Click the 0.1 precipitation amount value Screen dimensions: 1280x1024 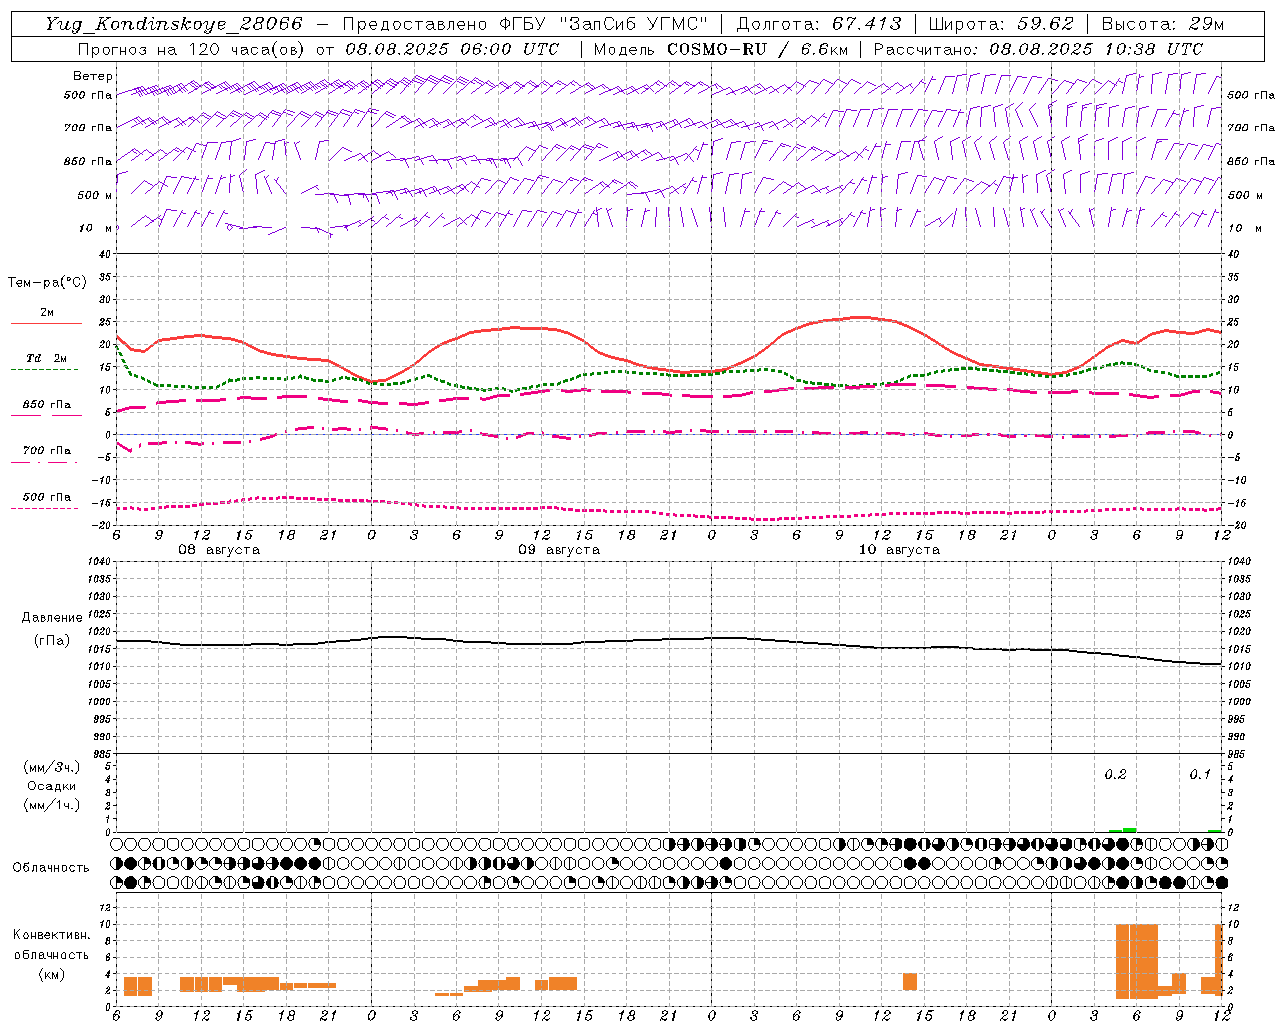(1200, 775)
